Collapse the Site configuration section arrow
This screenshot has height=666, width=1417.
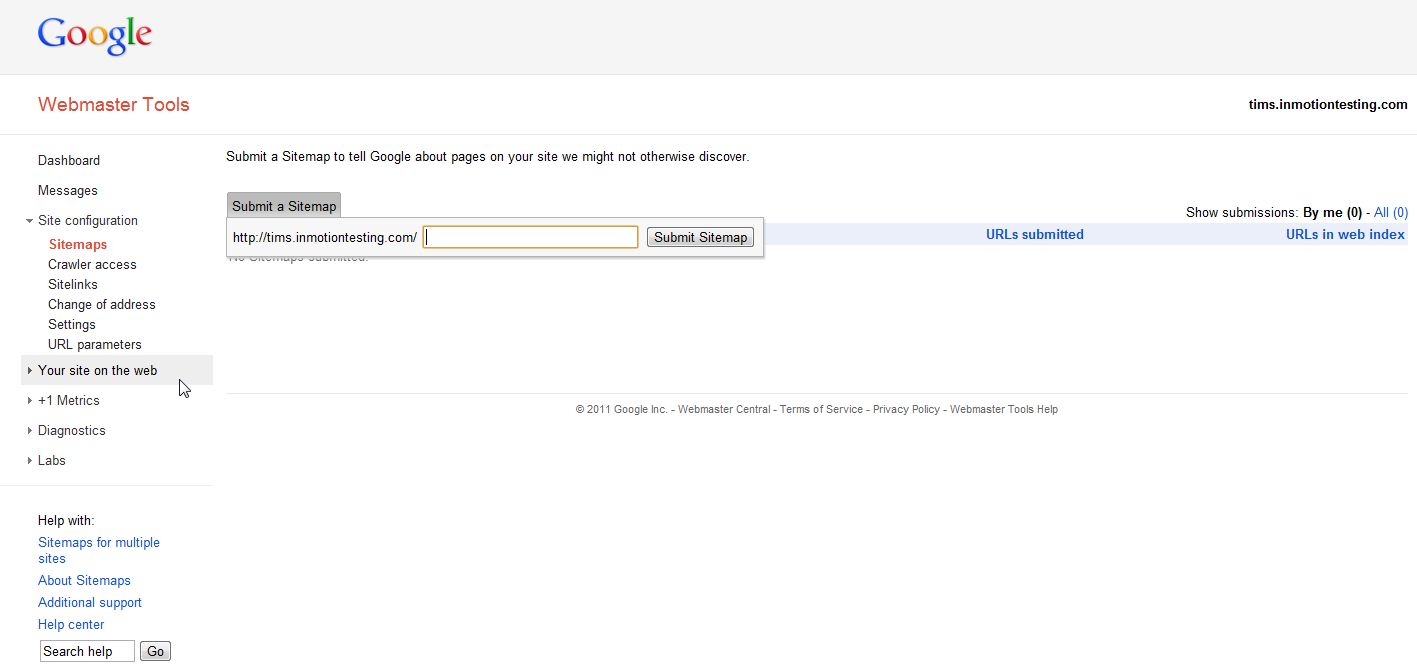pyautogui.click(x=30, y=221)
